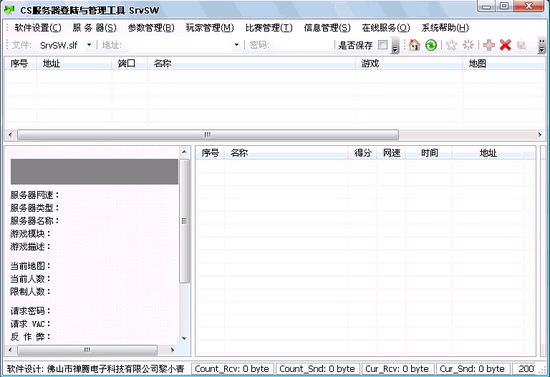The height and width of the screenshot is (377, 550).
Task: Sort server list by 序号 column header
Action: 21,63
